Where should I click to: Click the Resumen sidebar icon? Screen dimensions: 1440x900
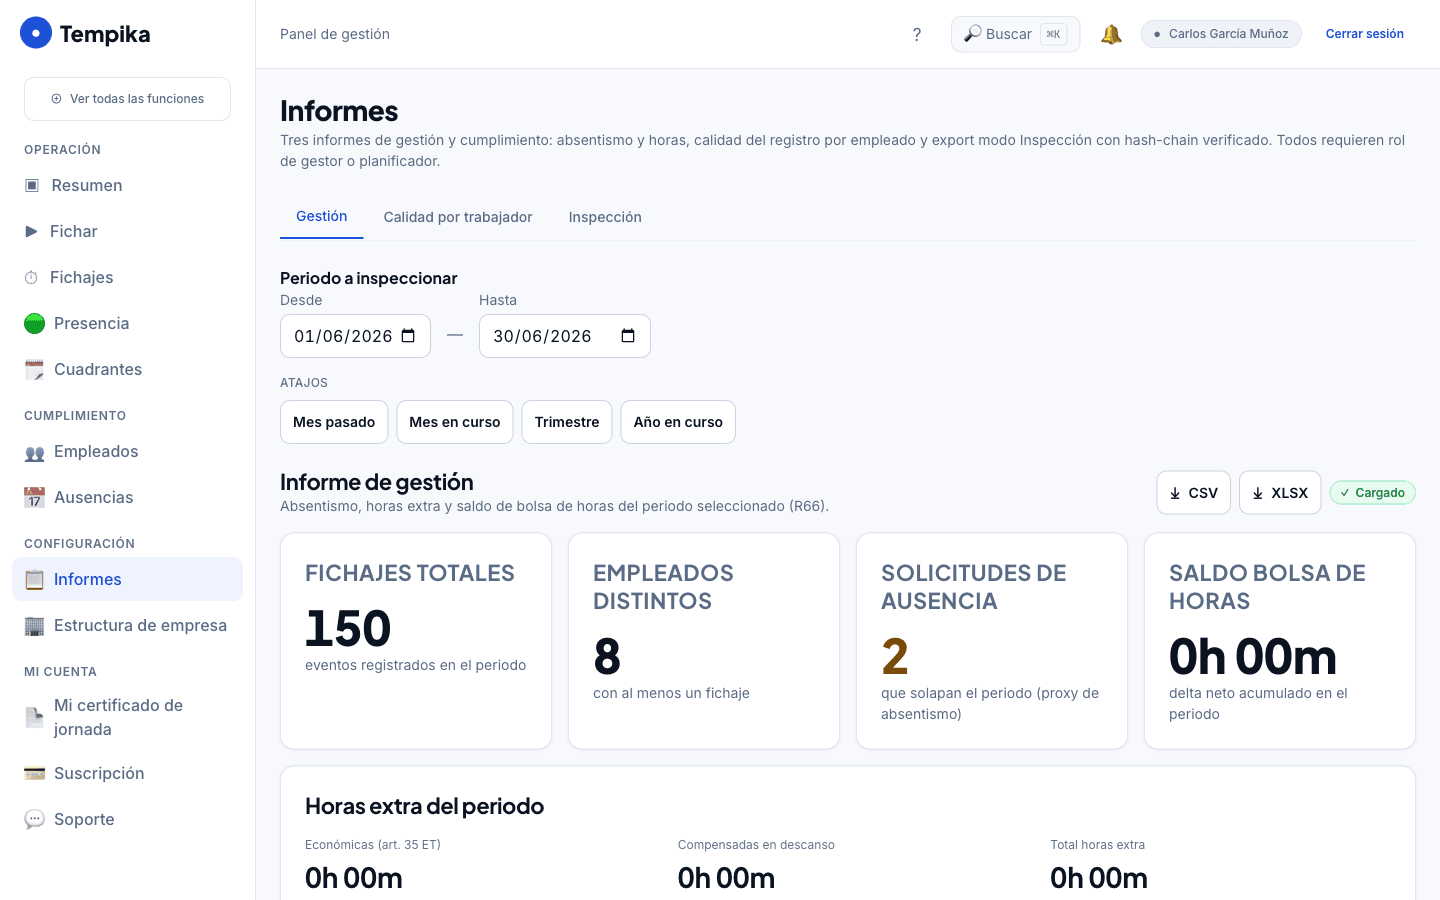point(32,185)
